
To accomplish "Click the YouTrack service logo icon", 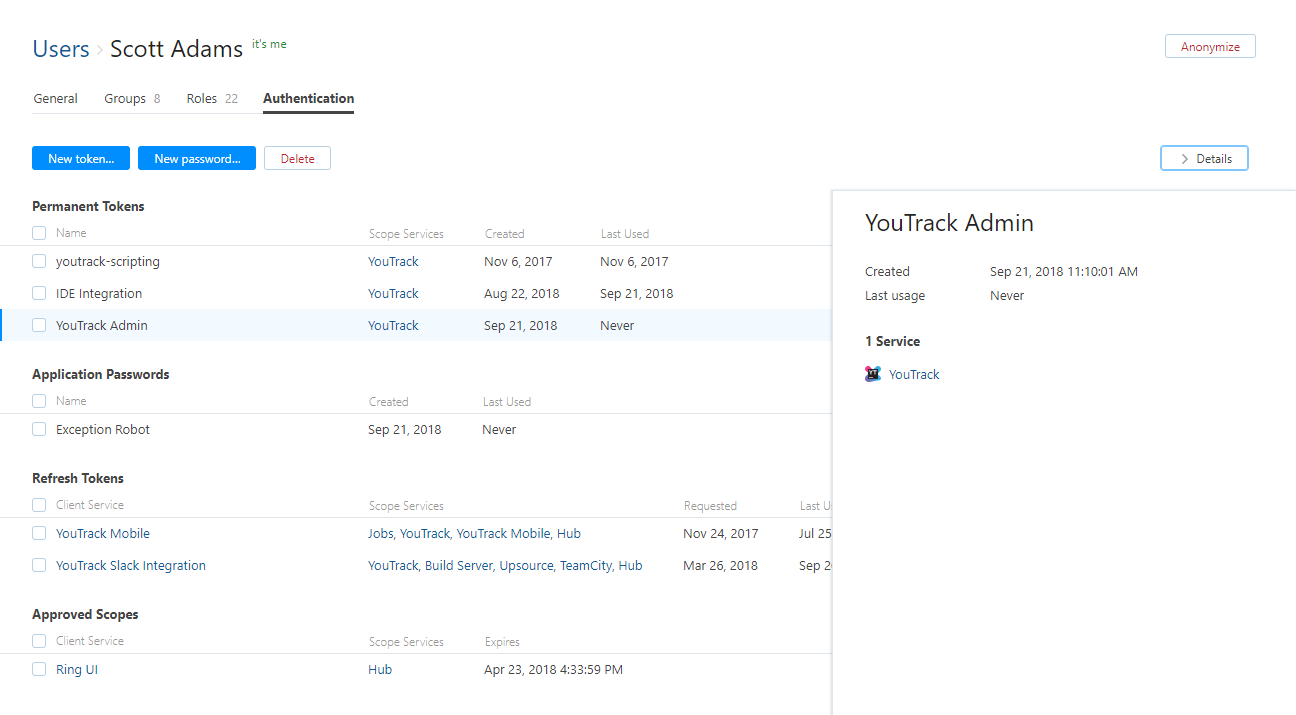I will (x=873, y=374).
